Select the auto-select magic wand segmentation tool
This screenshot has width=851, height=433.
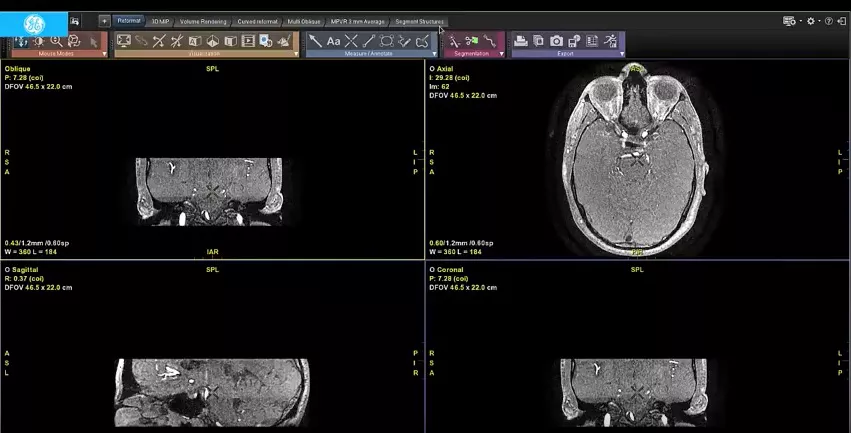454,41
